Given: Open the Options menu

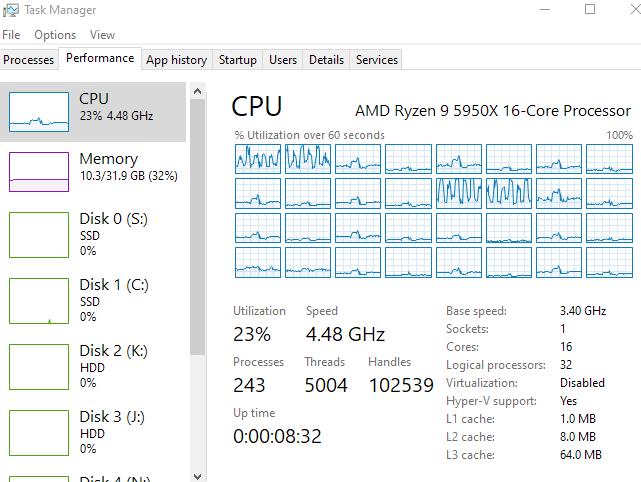Looking at the screenshot, I should click(55, 35).
